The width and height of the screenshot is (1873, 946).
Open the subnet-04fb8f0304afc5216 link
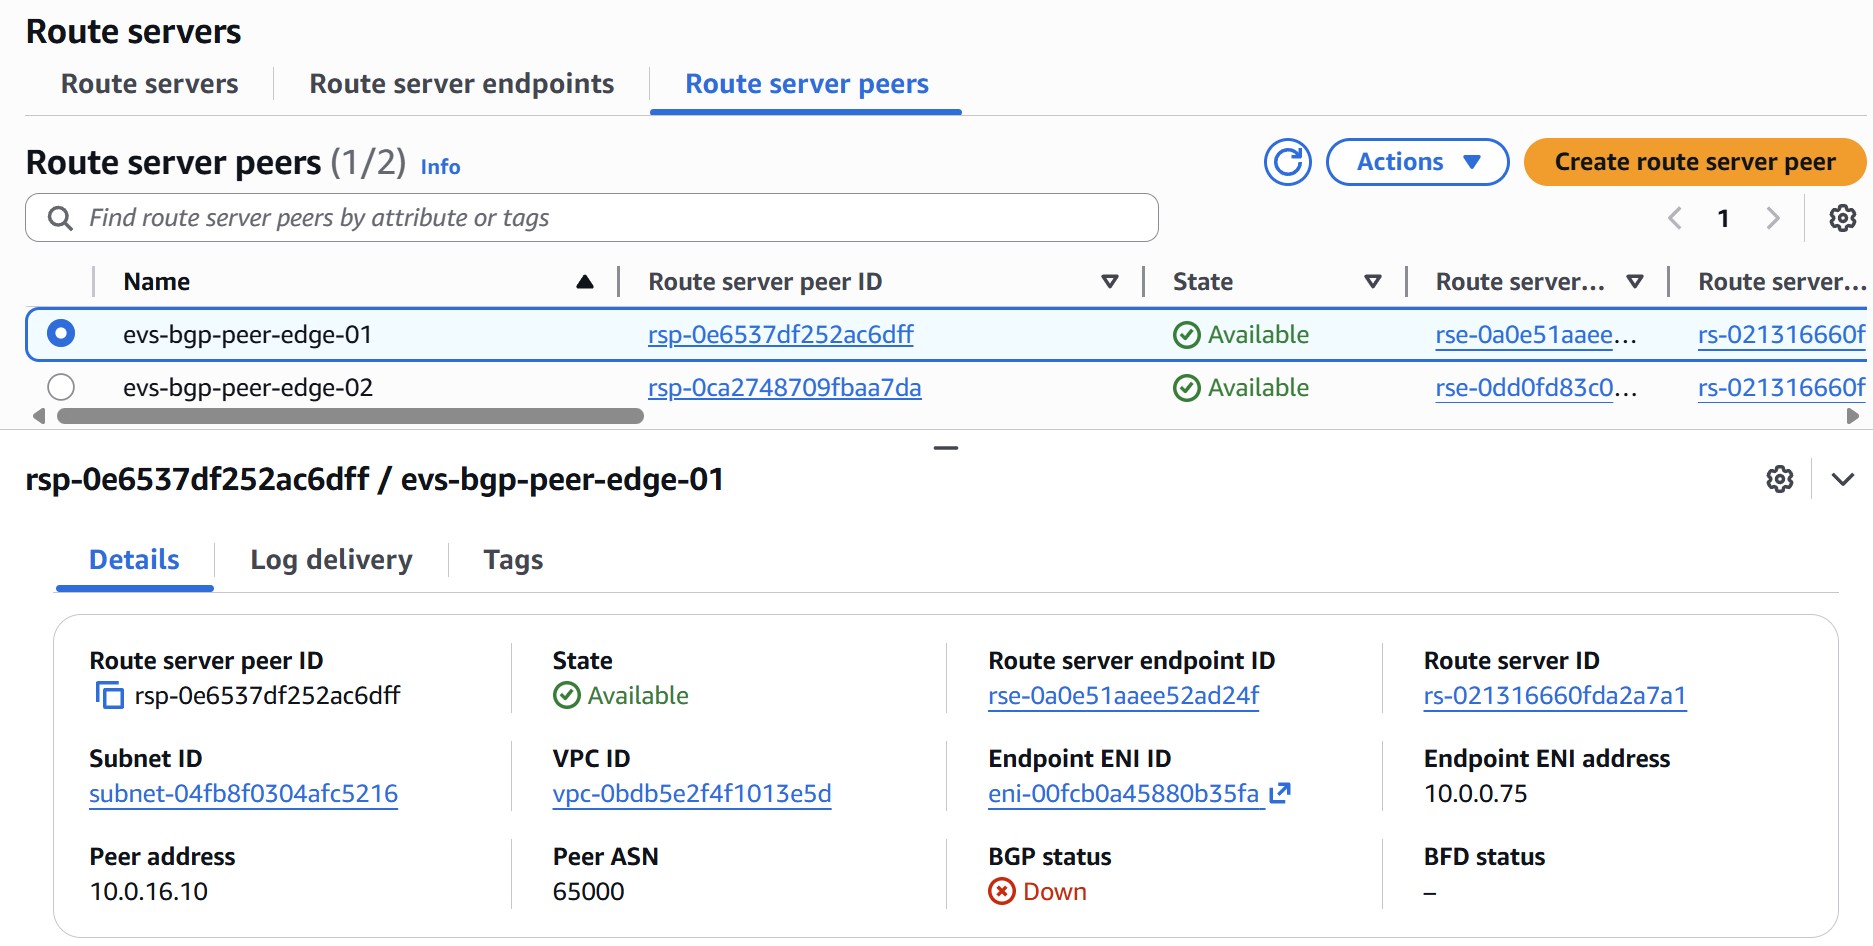(243, 793)
